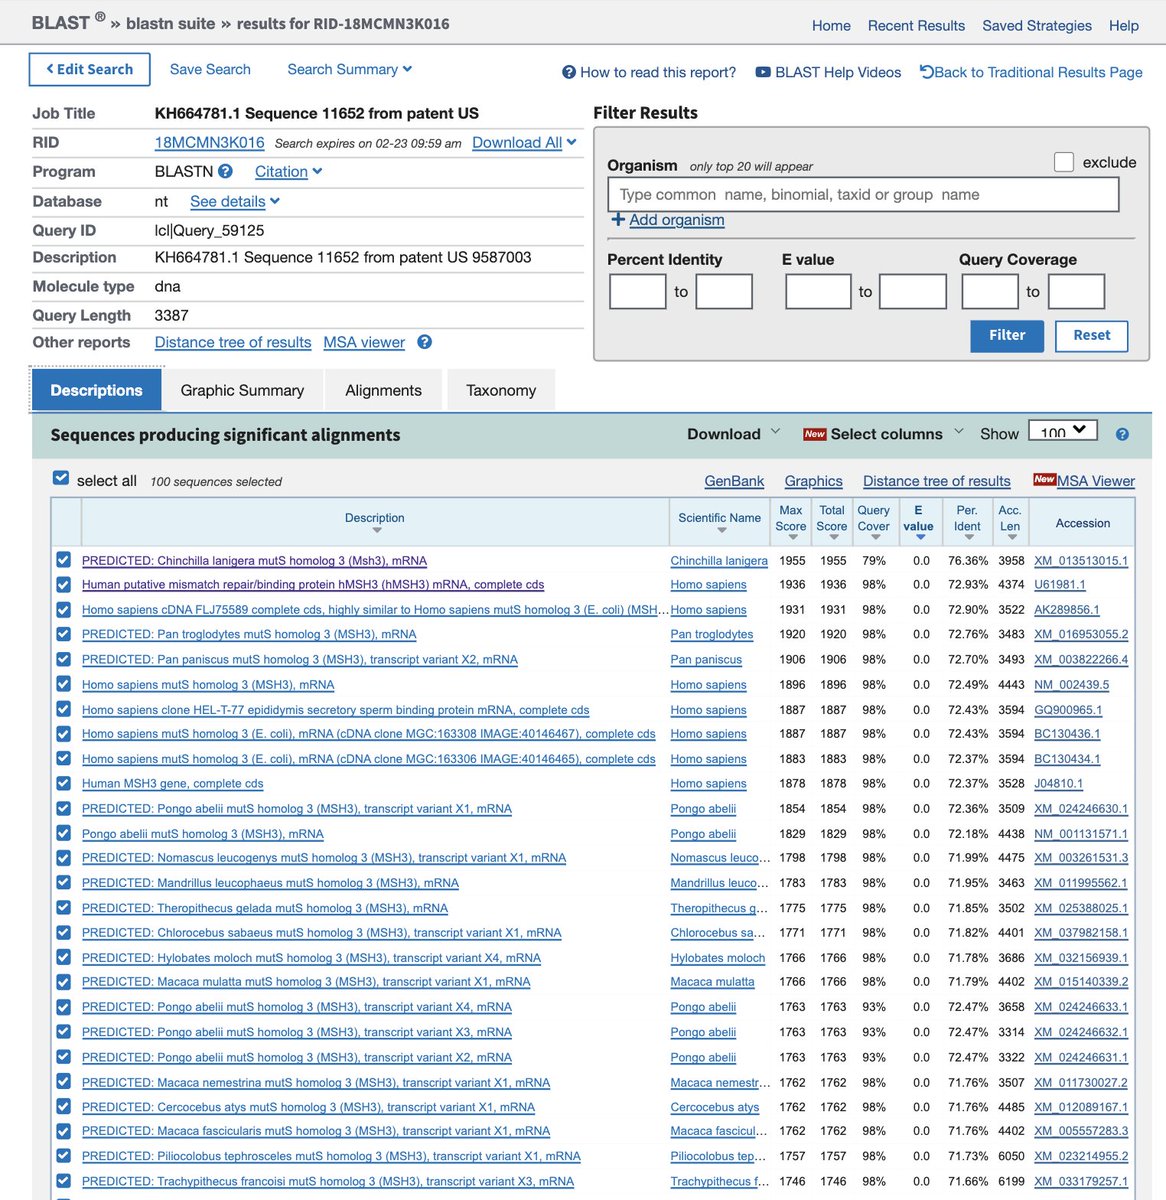Open the RID 18MCMN3K016 link
1166x1200 pixels.
point(210,143)
